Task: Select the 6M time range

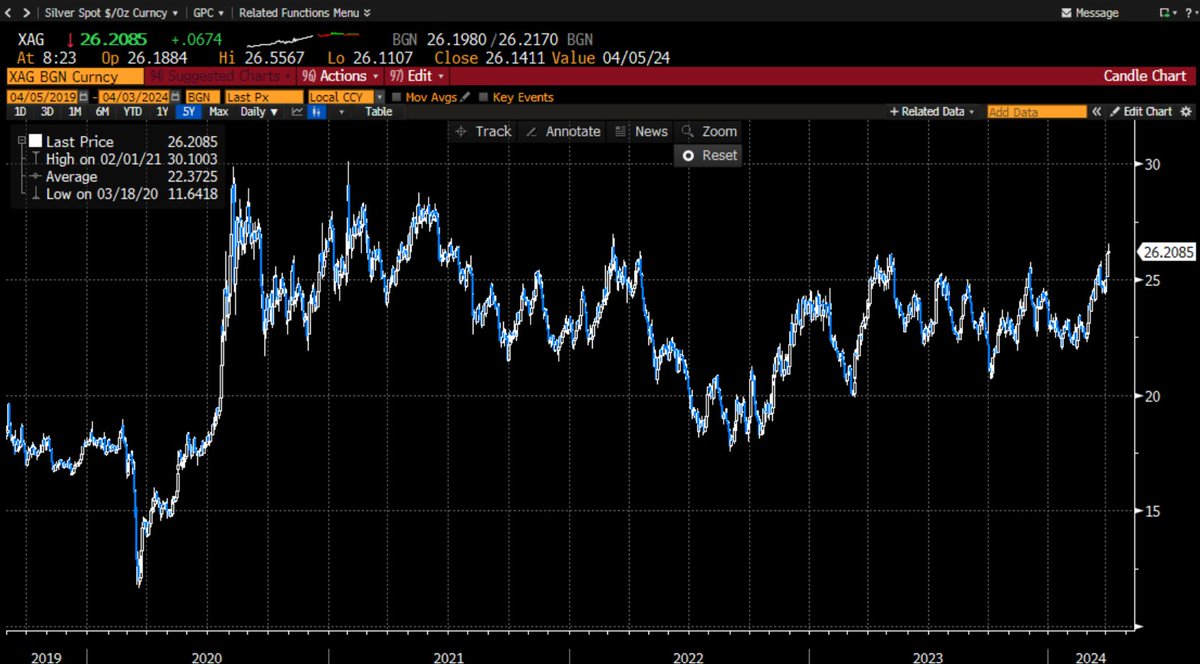Action: click(104, 112)
